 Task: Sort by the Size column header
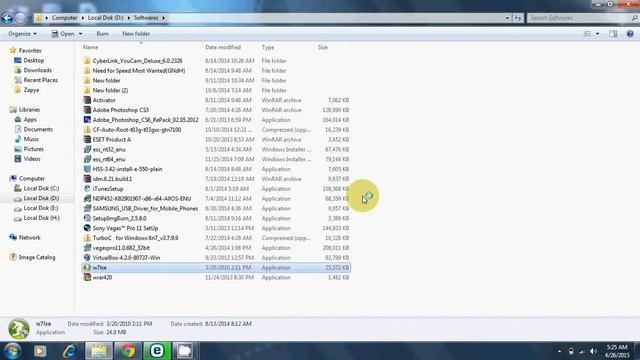tap(322, 47)
